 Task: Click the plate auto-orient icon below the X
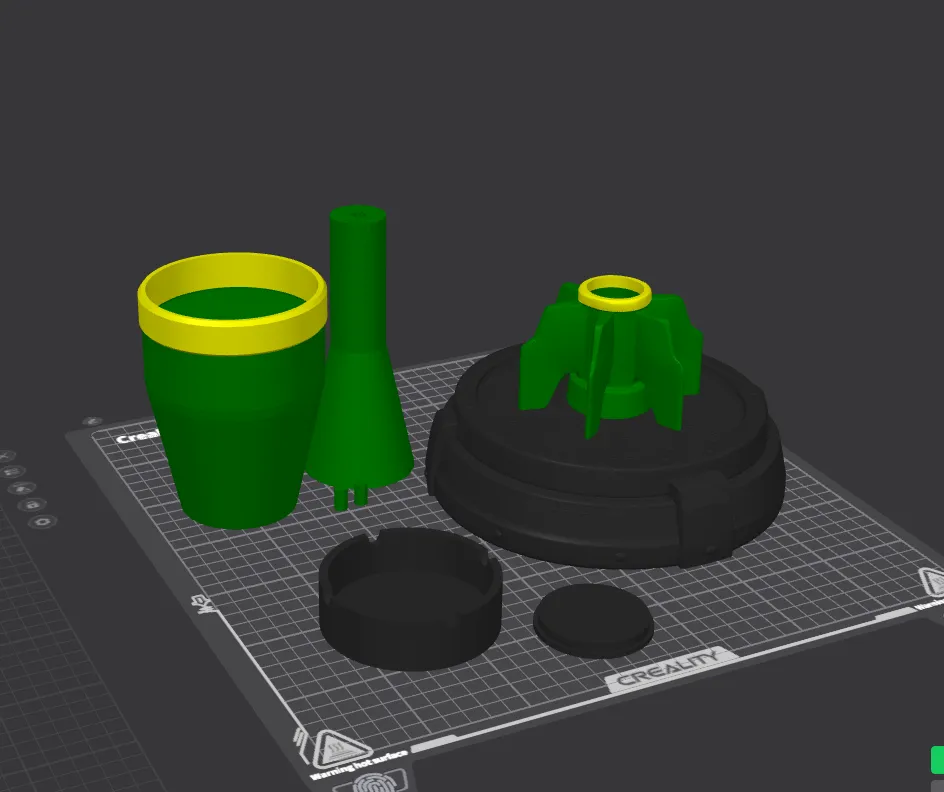[x=13, y=472]
